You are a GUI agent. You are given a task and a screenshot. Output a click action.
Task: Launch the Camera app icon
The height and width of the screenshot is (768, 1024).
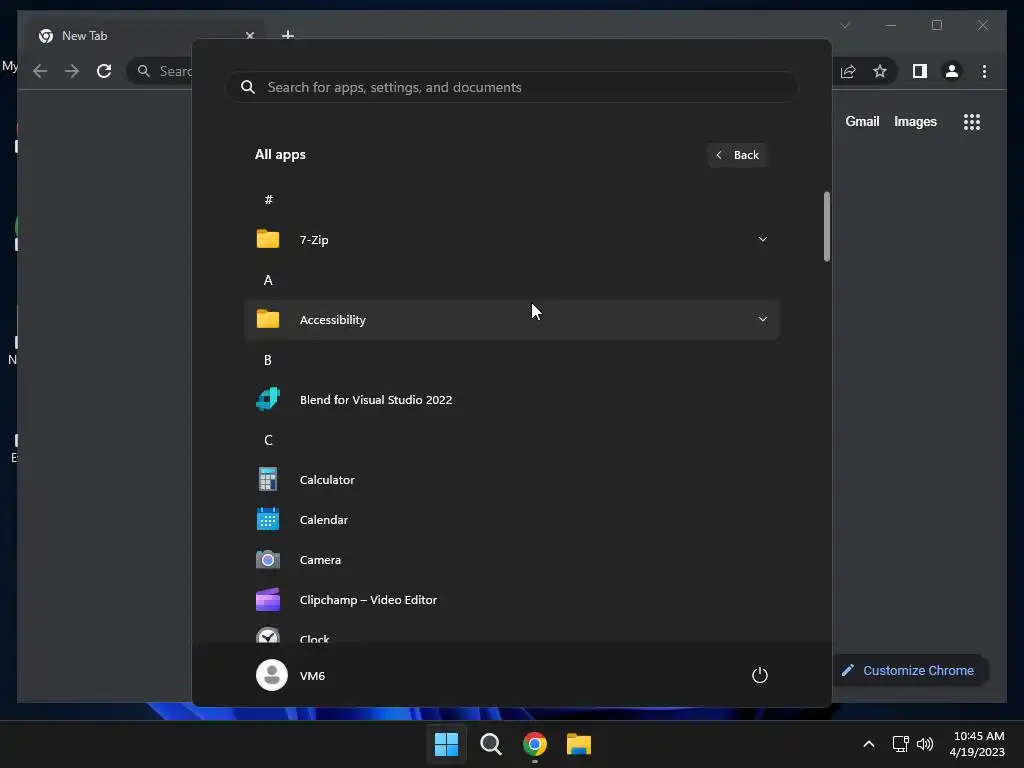[268, 560]
